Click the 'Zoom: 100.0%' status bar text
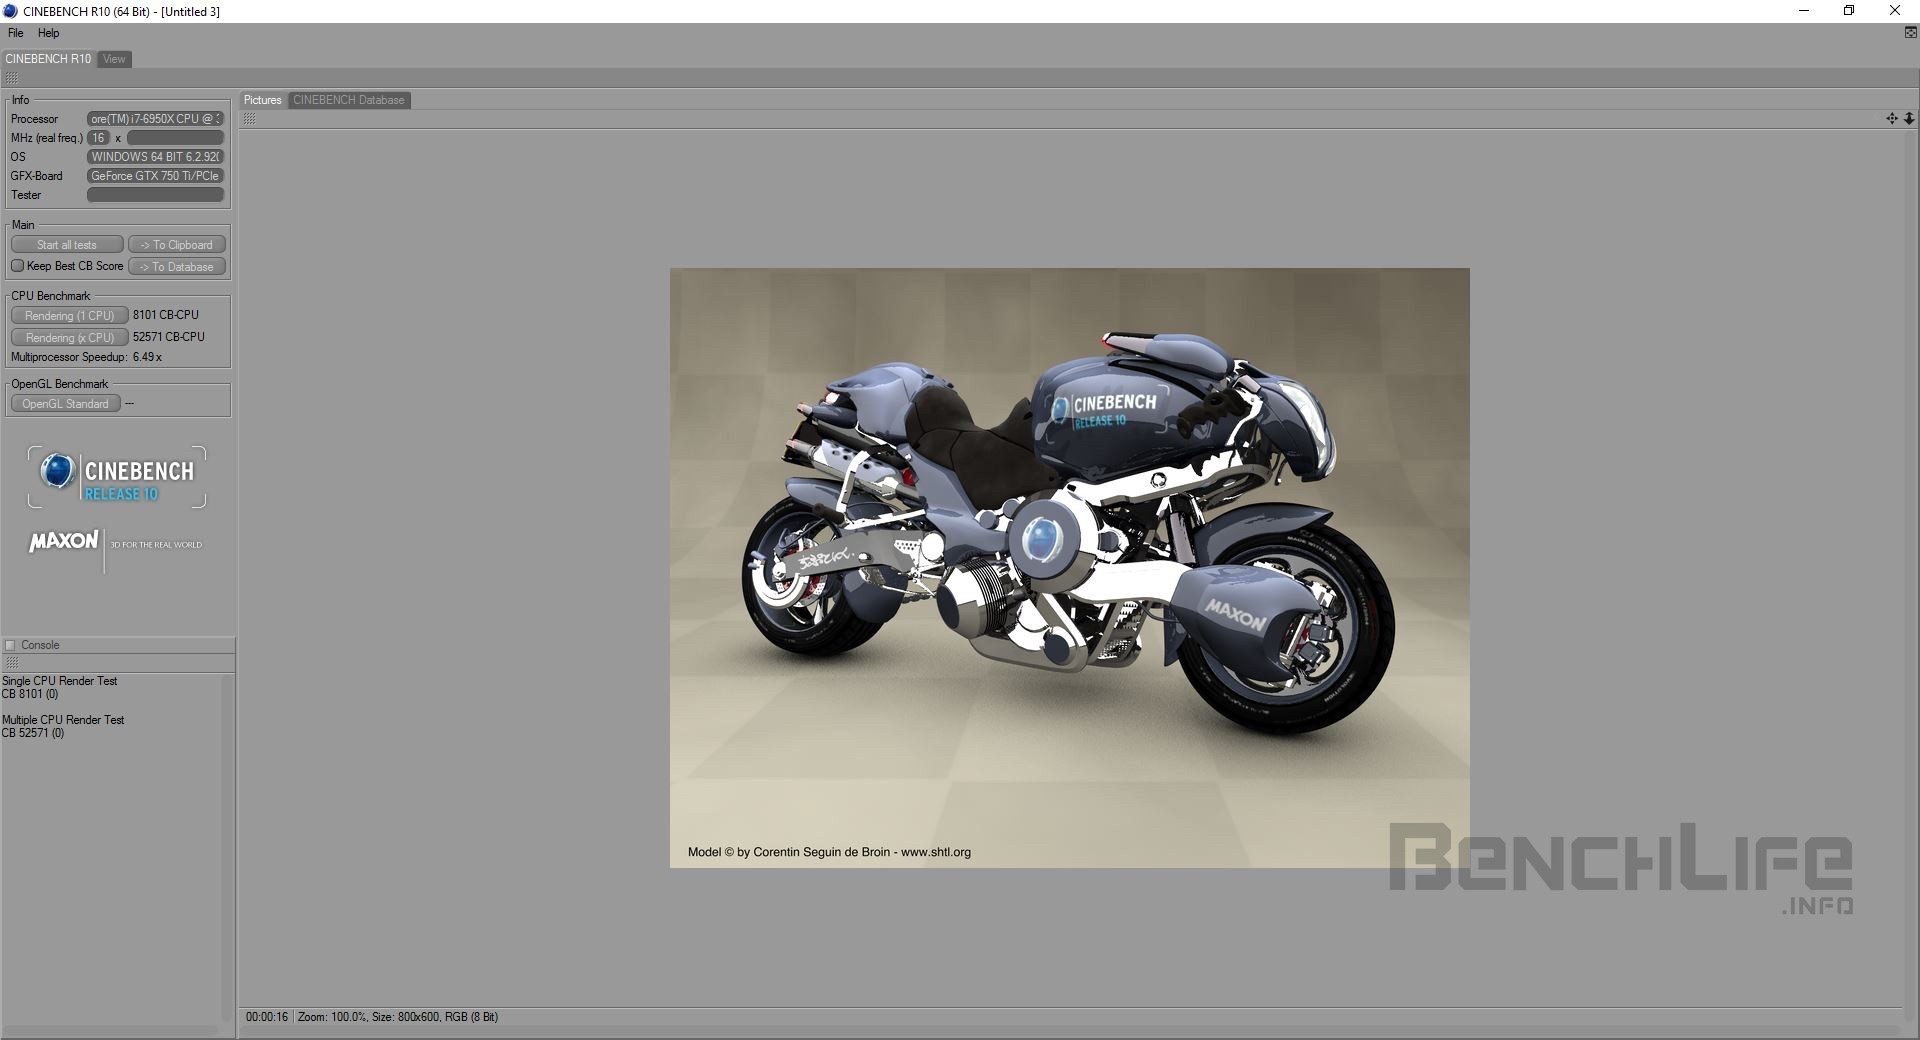The width and height of the screenshot is (1920, 1040). [332, 1017]
